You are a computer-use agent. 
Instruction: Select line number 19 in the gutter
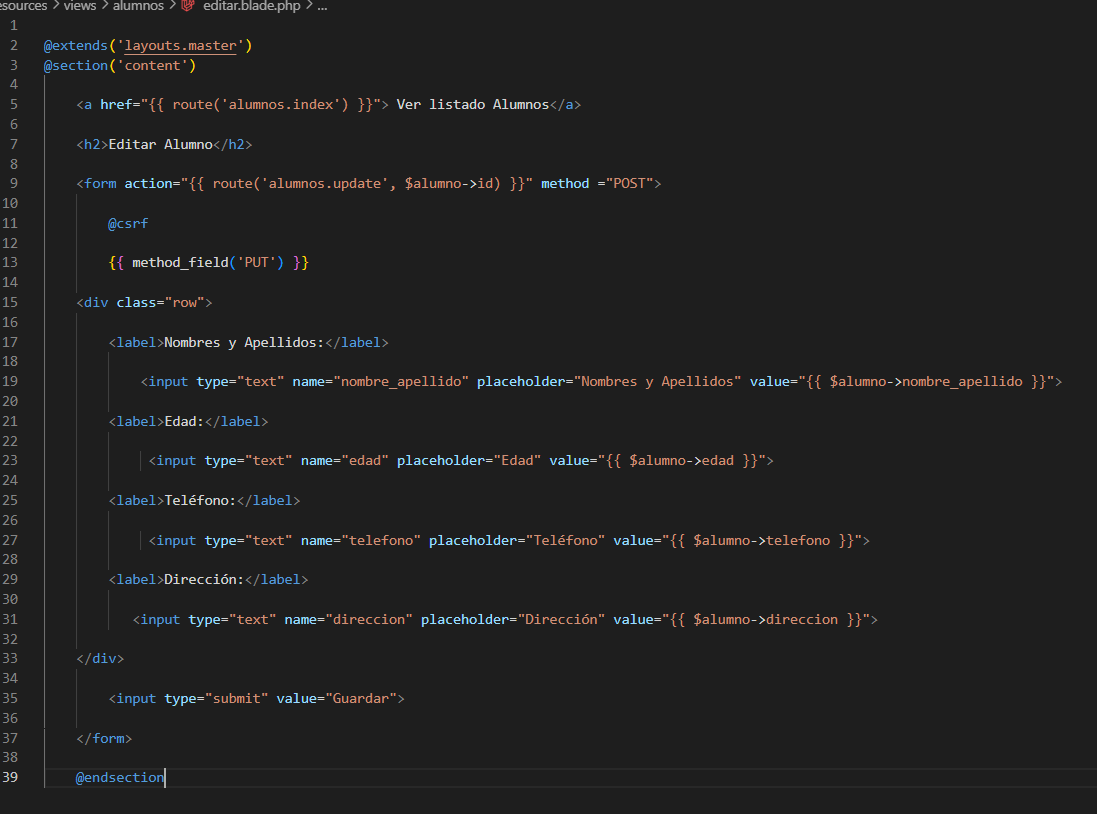(10, 381)
